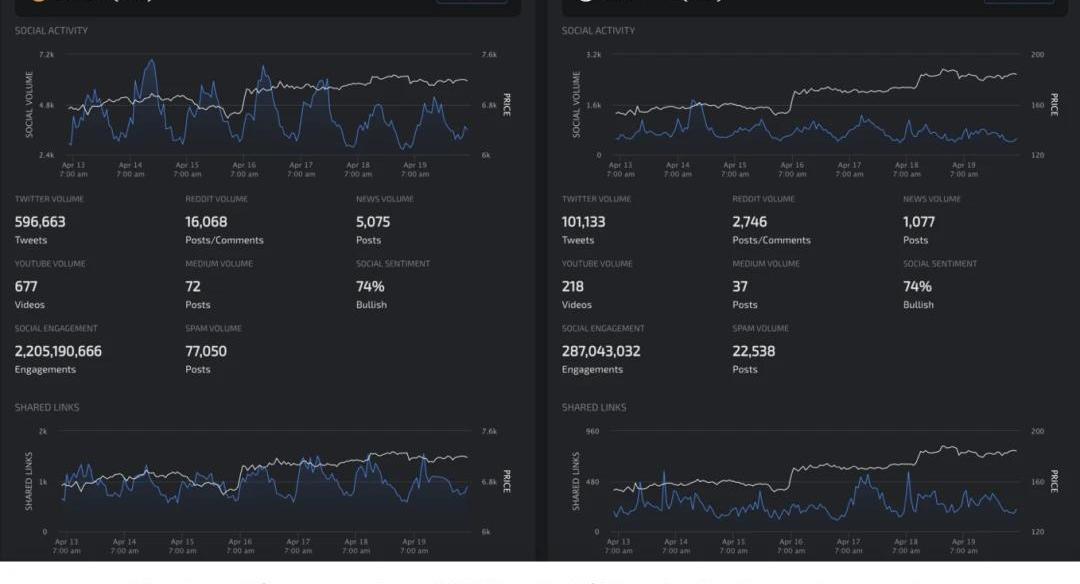The height and width of the screenshot is (584, 1080).
Task: Click the 22,538 Spam Volume posts stat
Action: [753, 351]
